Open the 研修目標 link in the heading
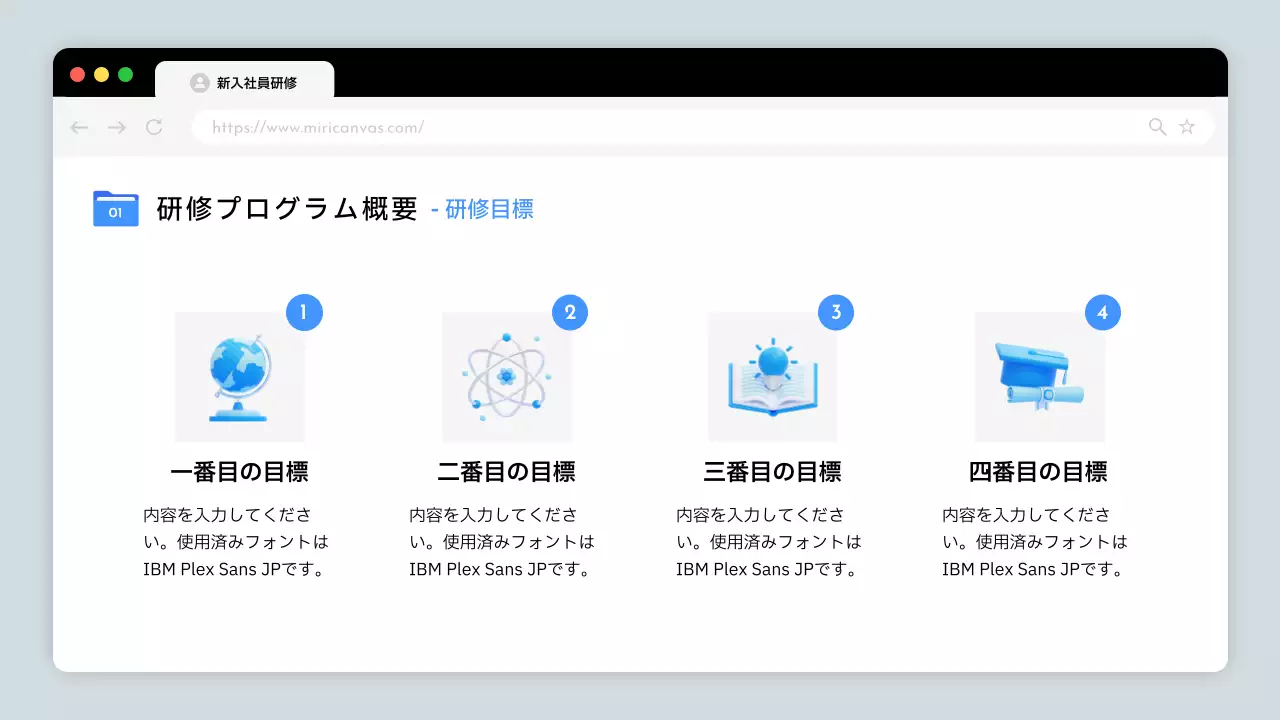The image size is (1280, 720). (489, 209)
